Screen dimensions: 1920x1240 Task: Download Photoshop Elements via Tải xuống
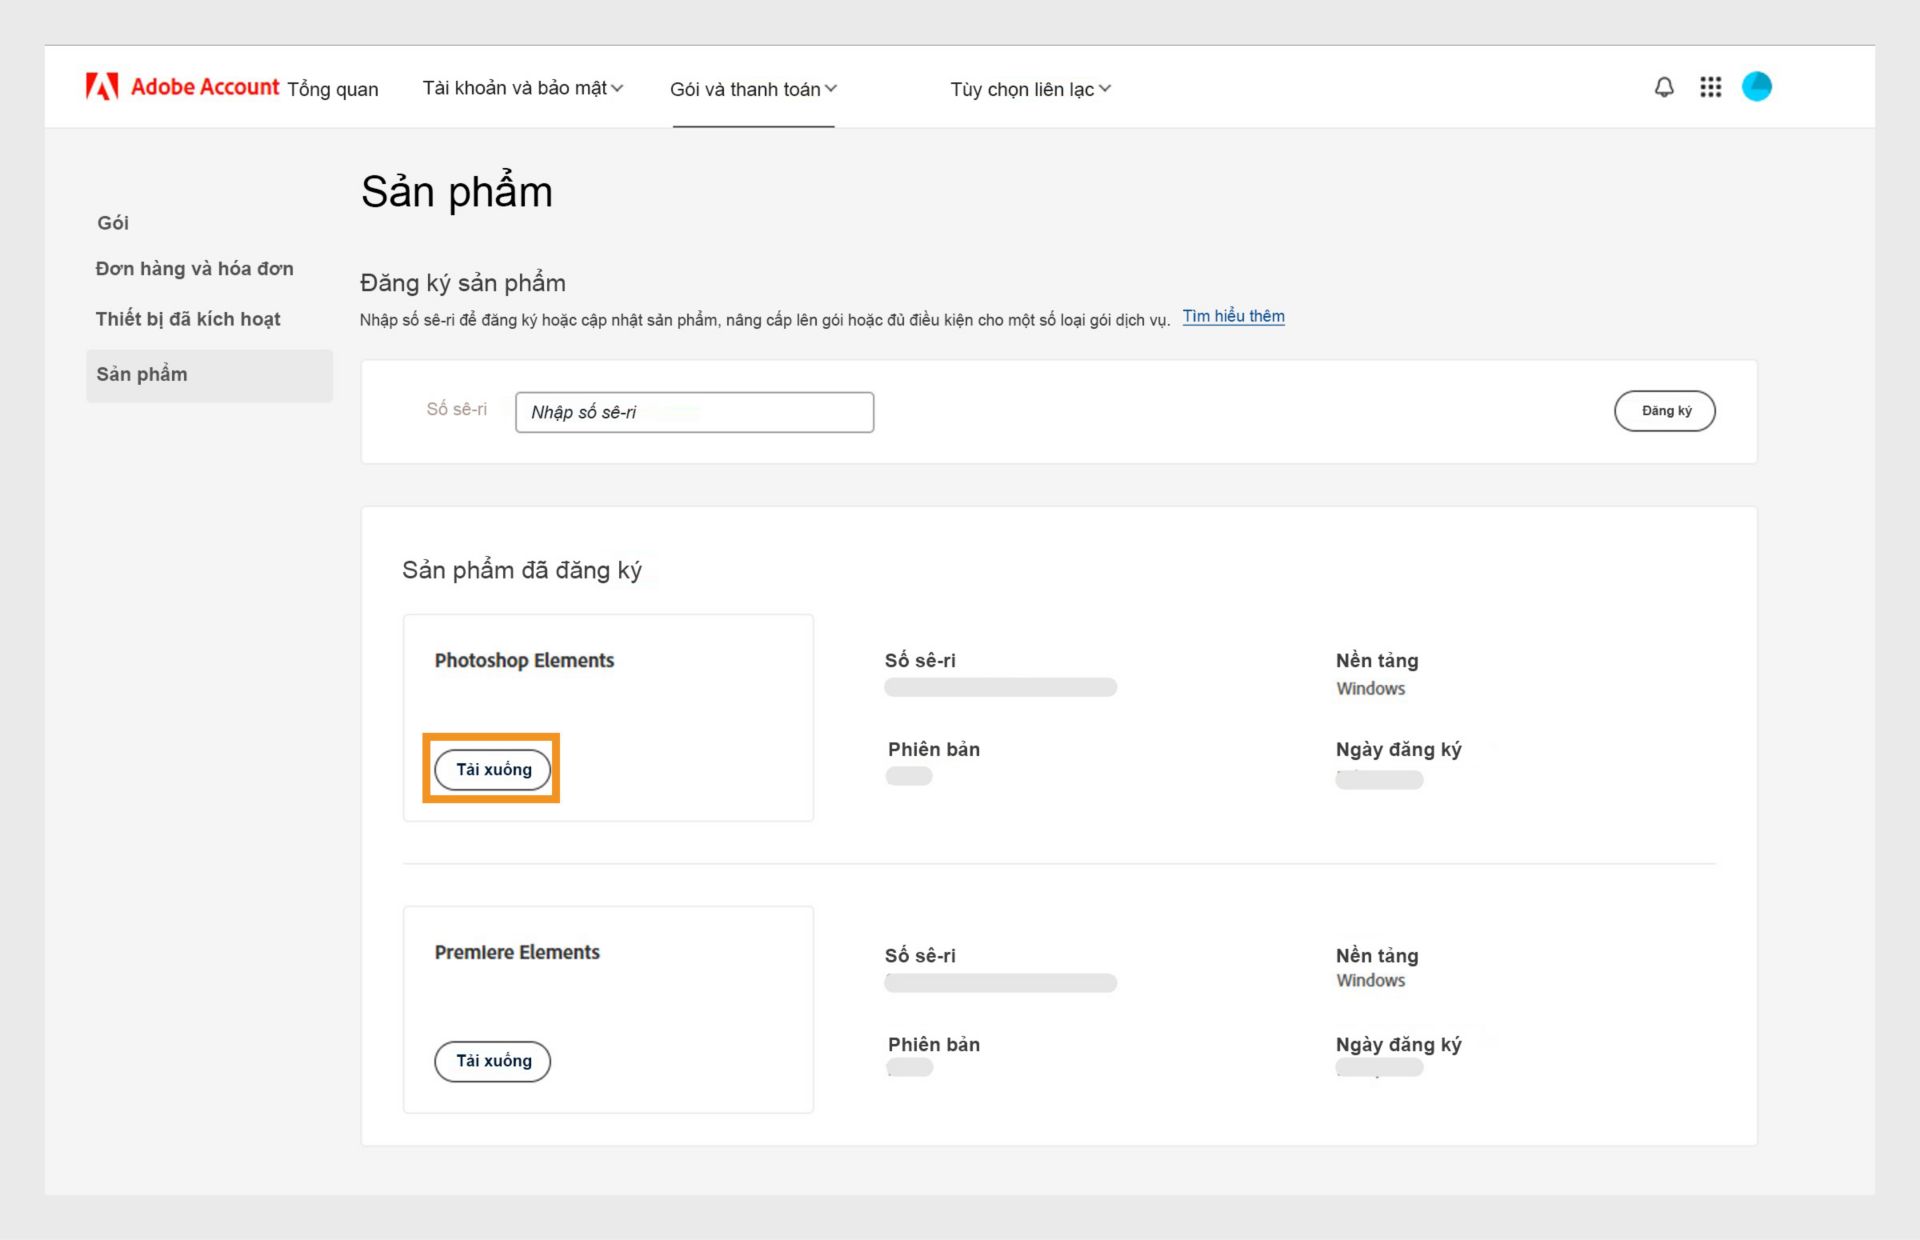[x=493, y=770]
